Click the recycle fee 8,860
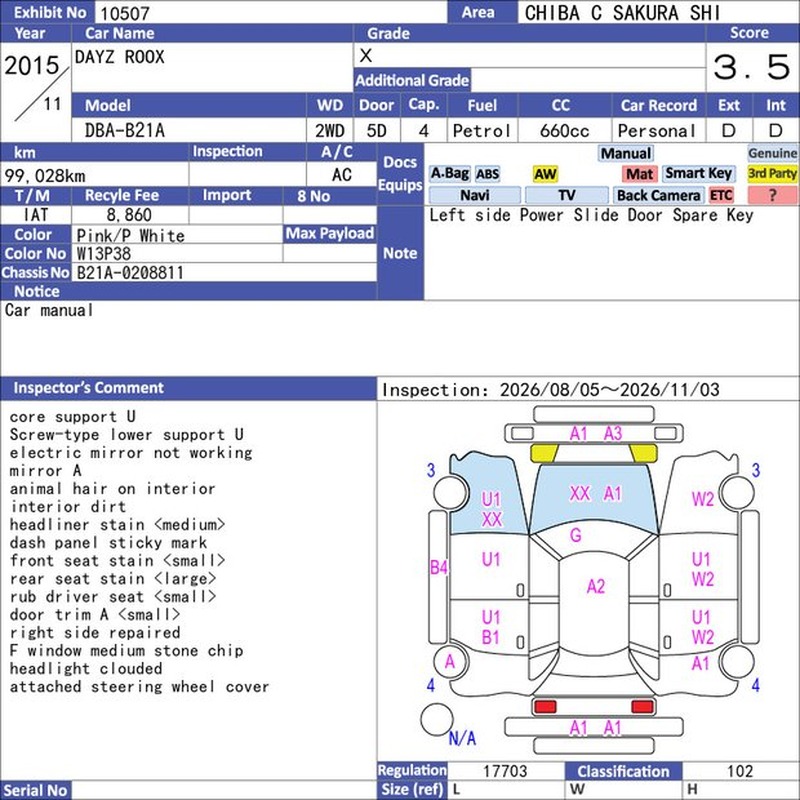 [129, 215]
